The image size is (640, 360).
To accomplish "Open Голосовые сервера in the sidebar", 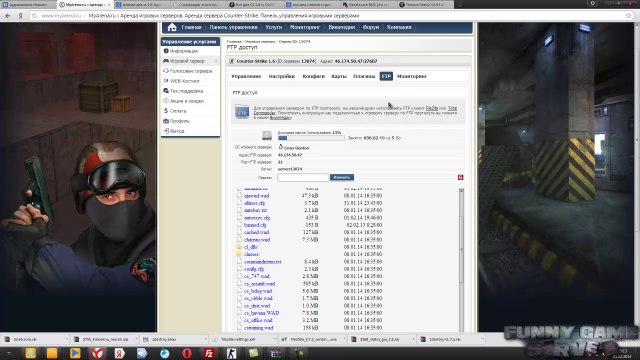I will coord(191,71).
